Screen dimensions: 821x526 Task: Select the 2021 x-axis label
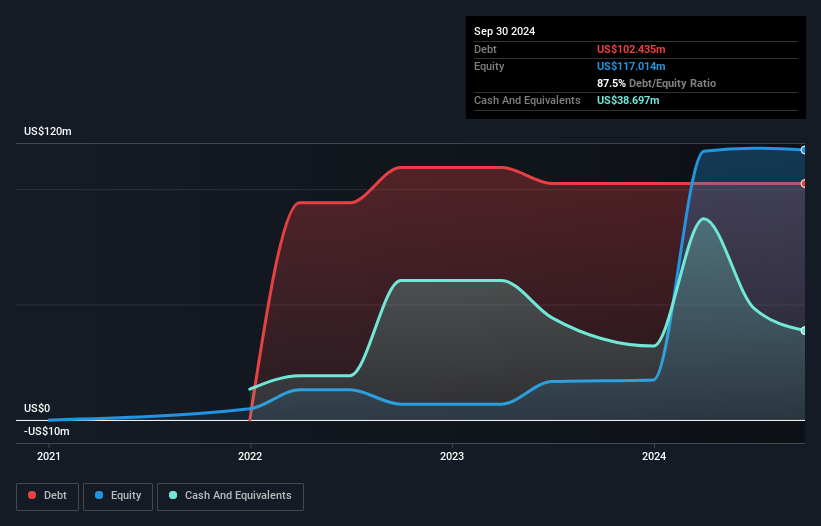click(49, 456)
